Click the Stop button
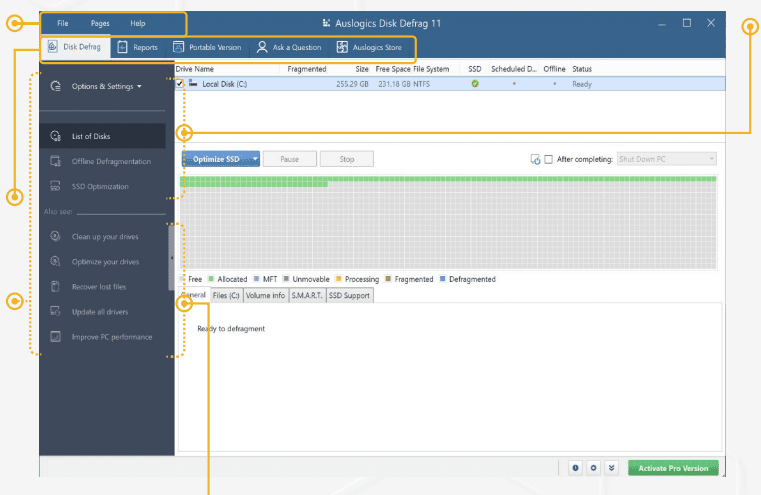 347,159
